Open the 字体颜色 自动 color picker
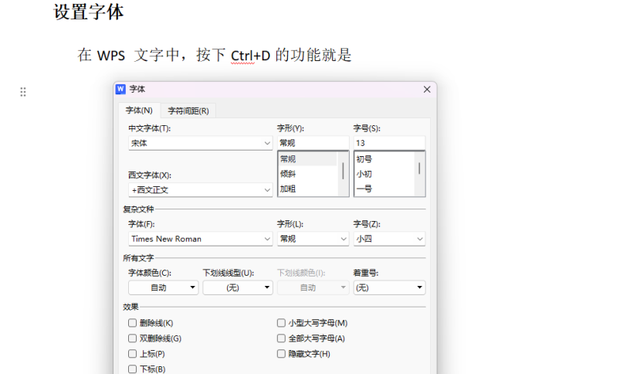Screen dimensions: 640x374 [163, 287]
